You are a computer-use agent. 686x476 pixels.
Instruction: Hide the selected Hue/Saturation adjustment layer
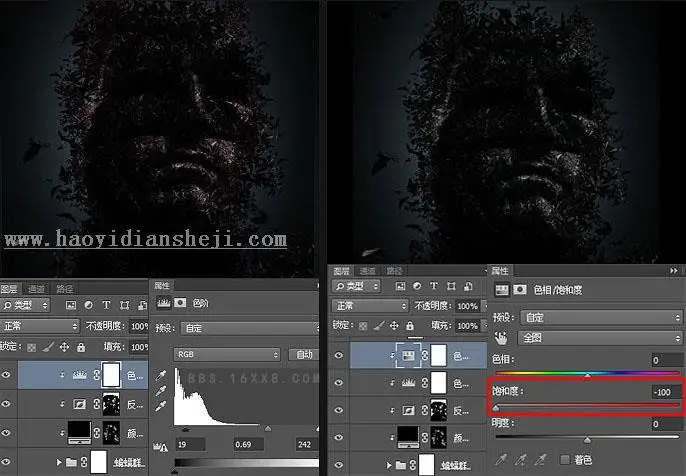tap(338, 355)
